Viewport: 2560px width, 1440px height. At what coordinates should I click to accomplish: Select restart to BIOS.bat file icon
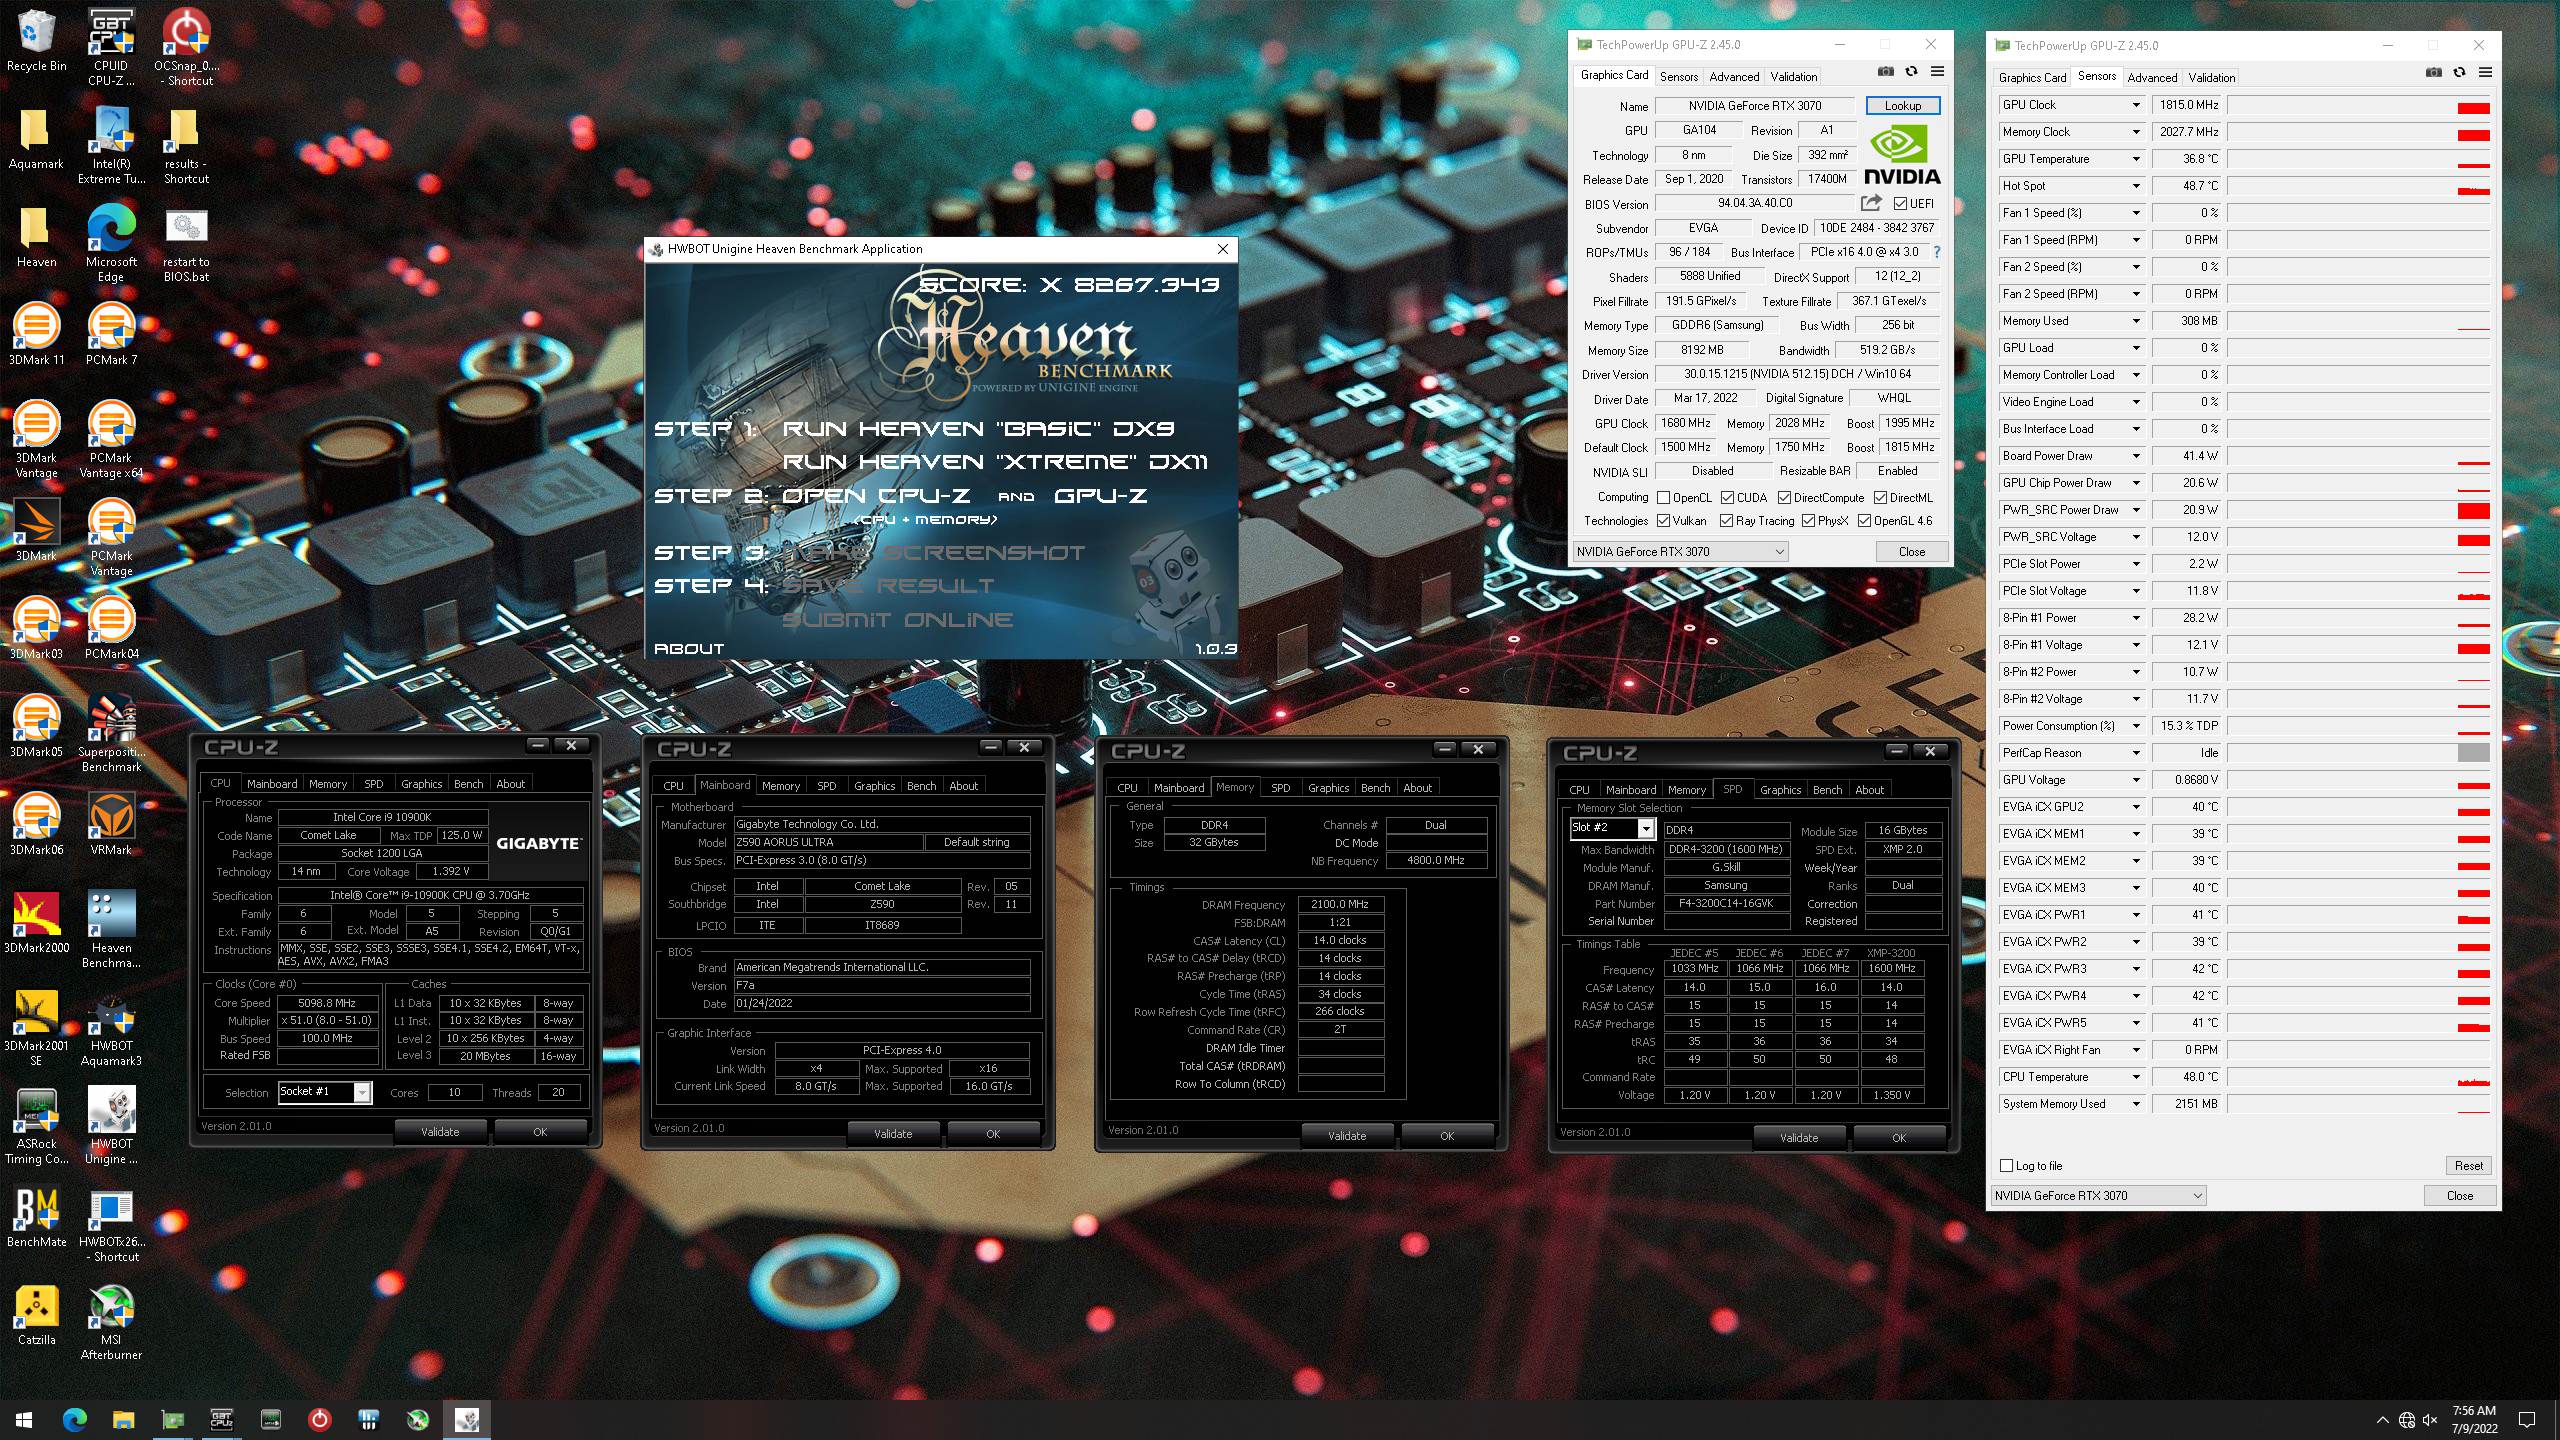pos(186,243)
